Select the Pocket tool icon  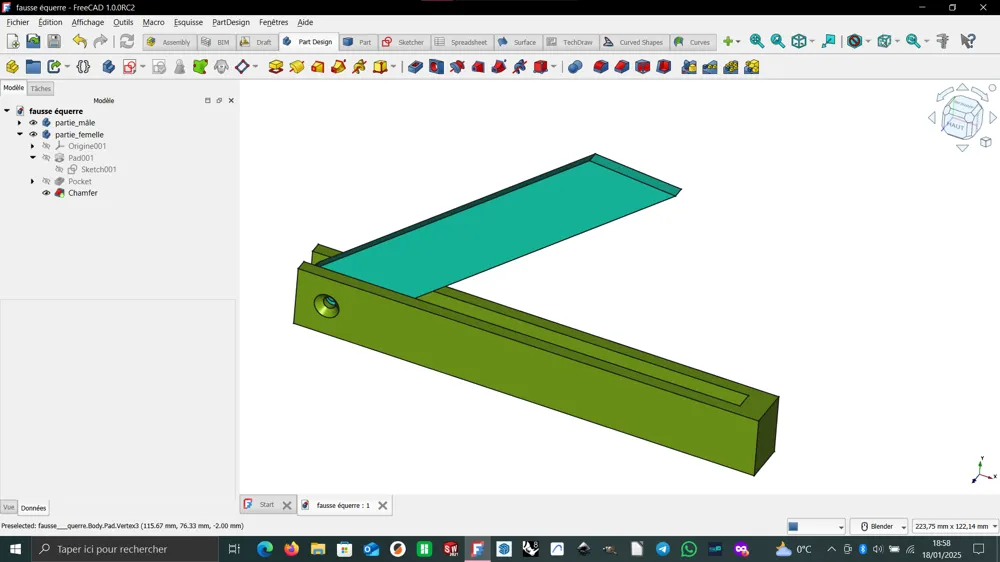[x=415, y=66]
